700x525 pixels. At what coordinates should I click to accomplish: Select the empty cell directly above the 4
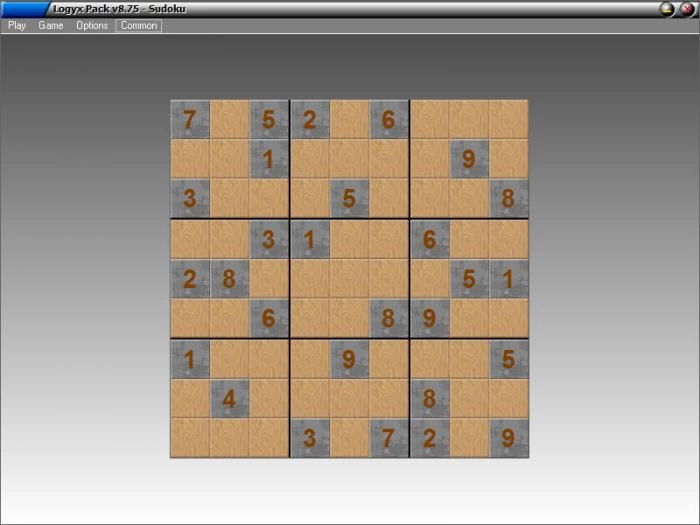point(229,359)
